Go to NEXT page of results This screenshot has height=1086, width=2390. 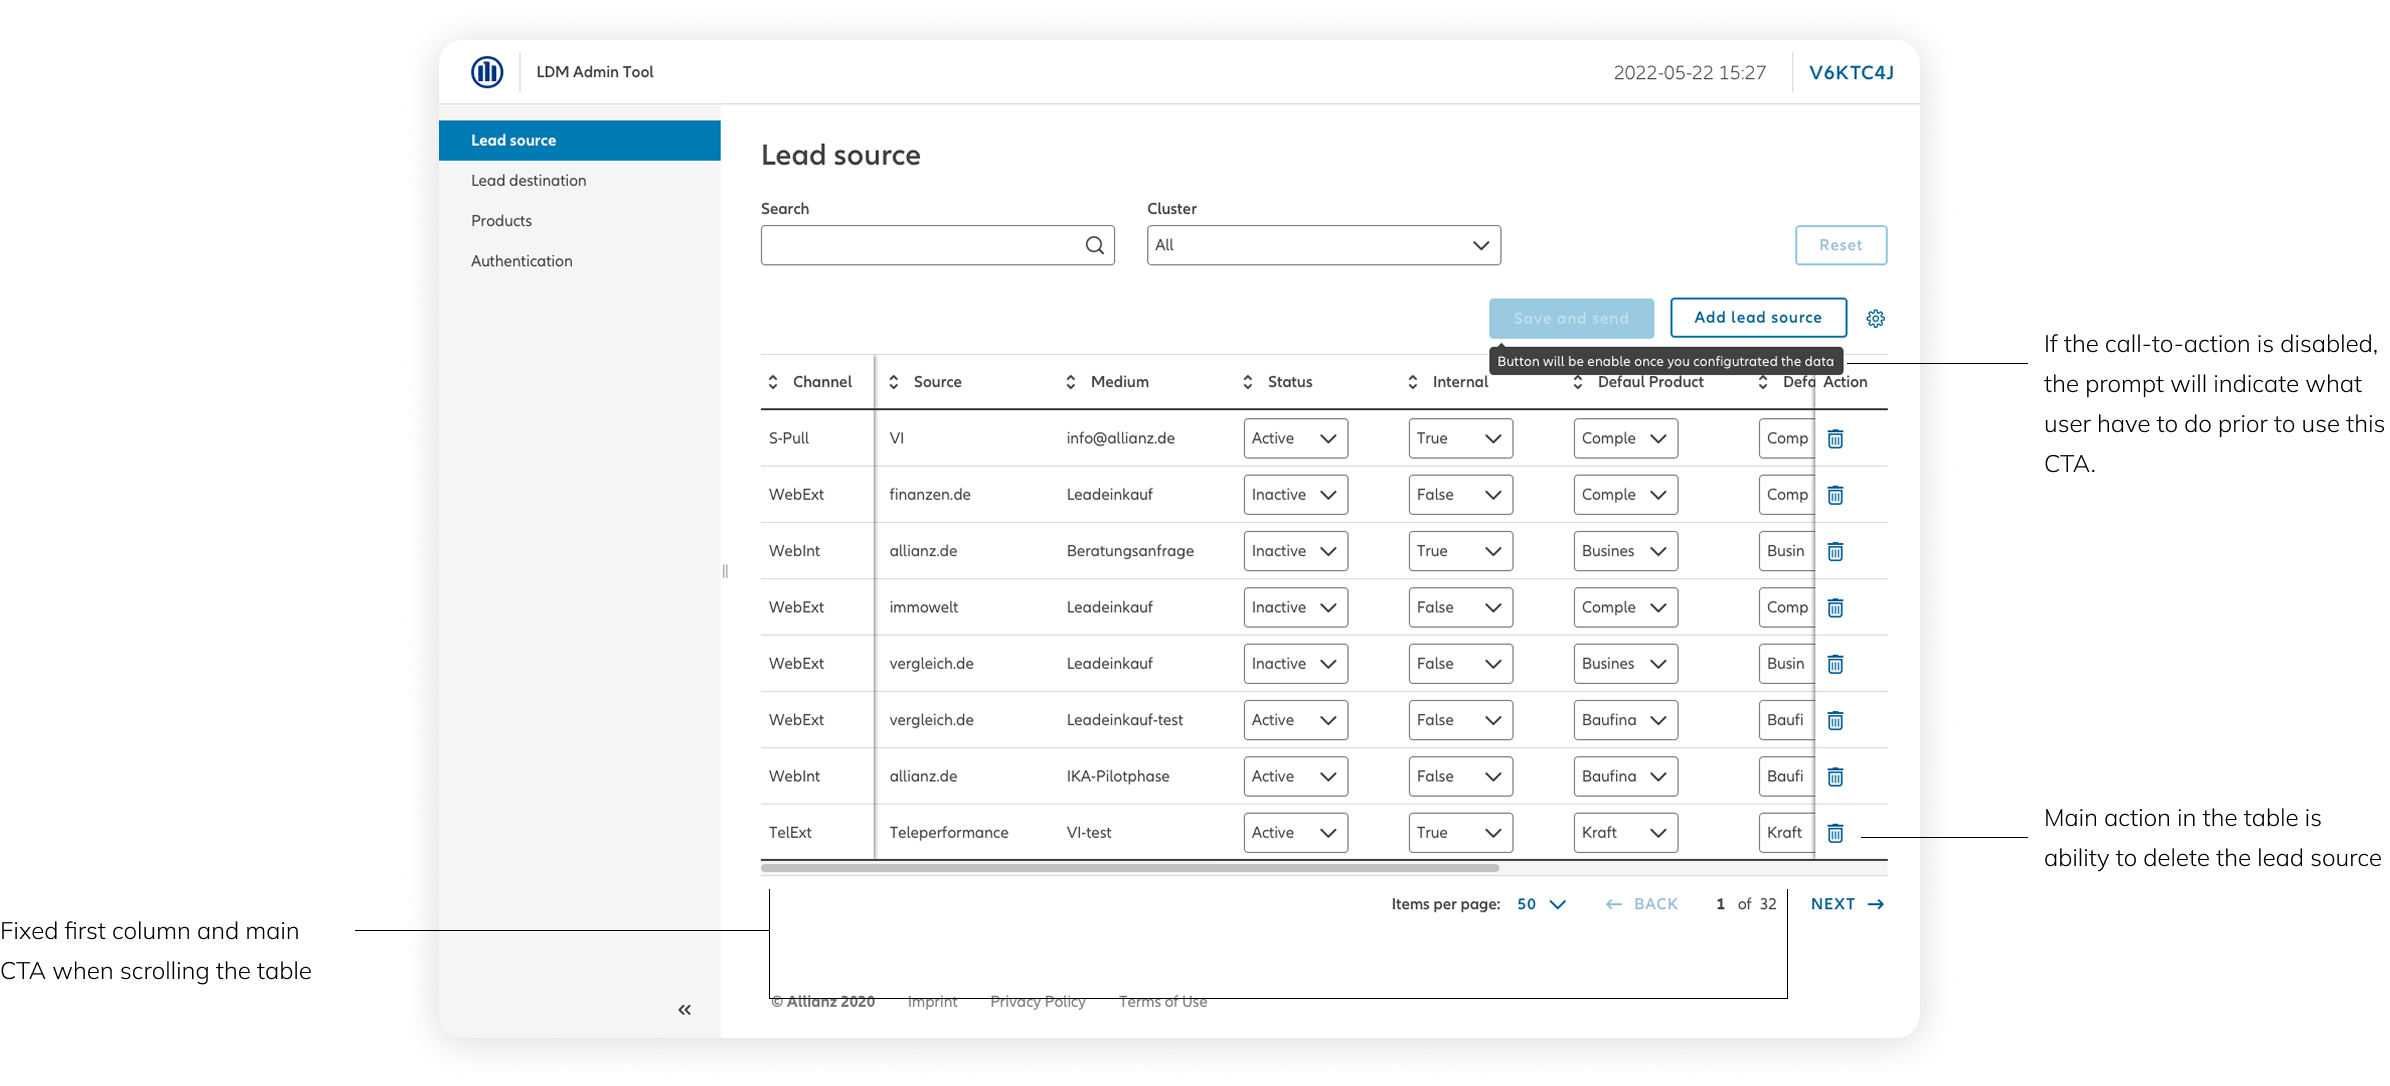point(1846,904)
